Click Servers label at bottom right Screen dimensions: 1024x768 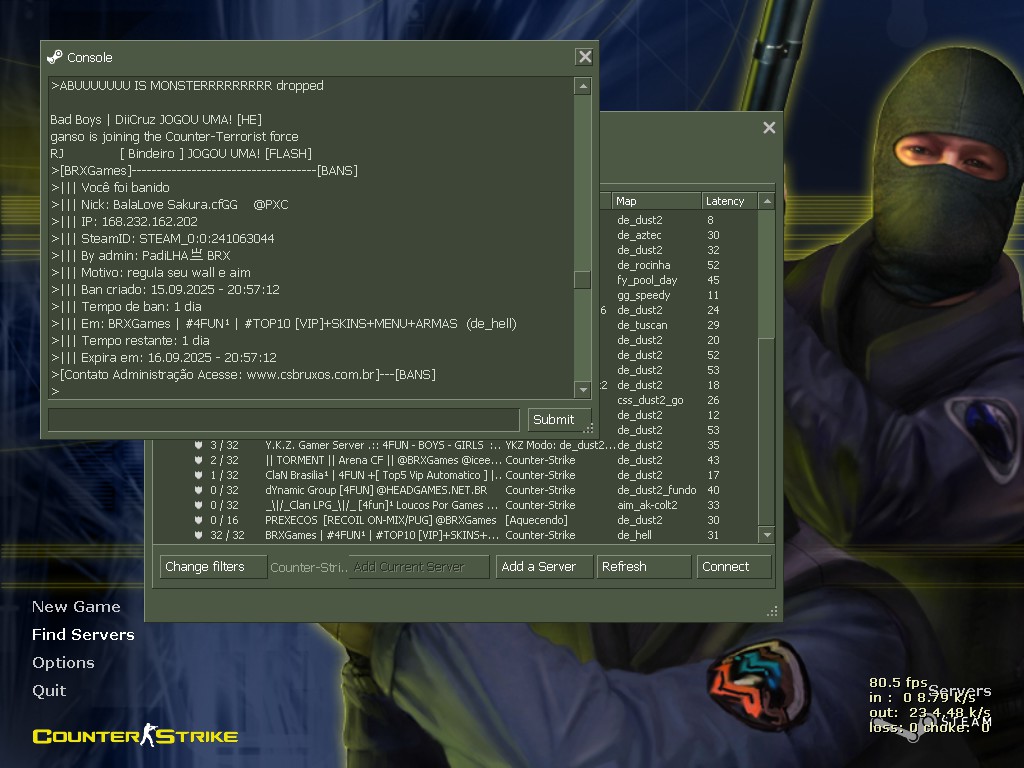[x=959, y=691]
